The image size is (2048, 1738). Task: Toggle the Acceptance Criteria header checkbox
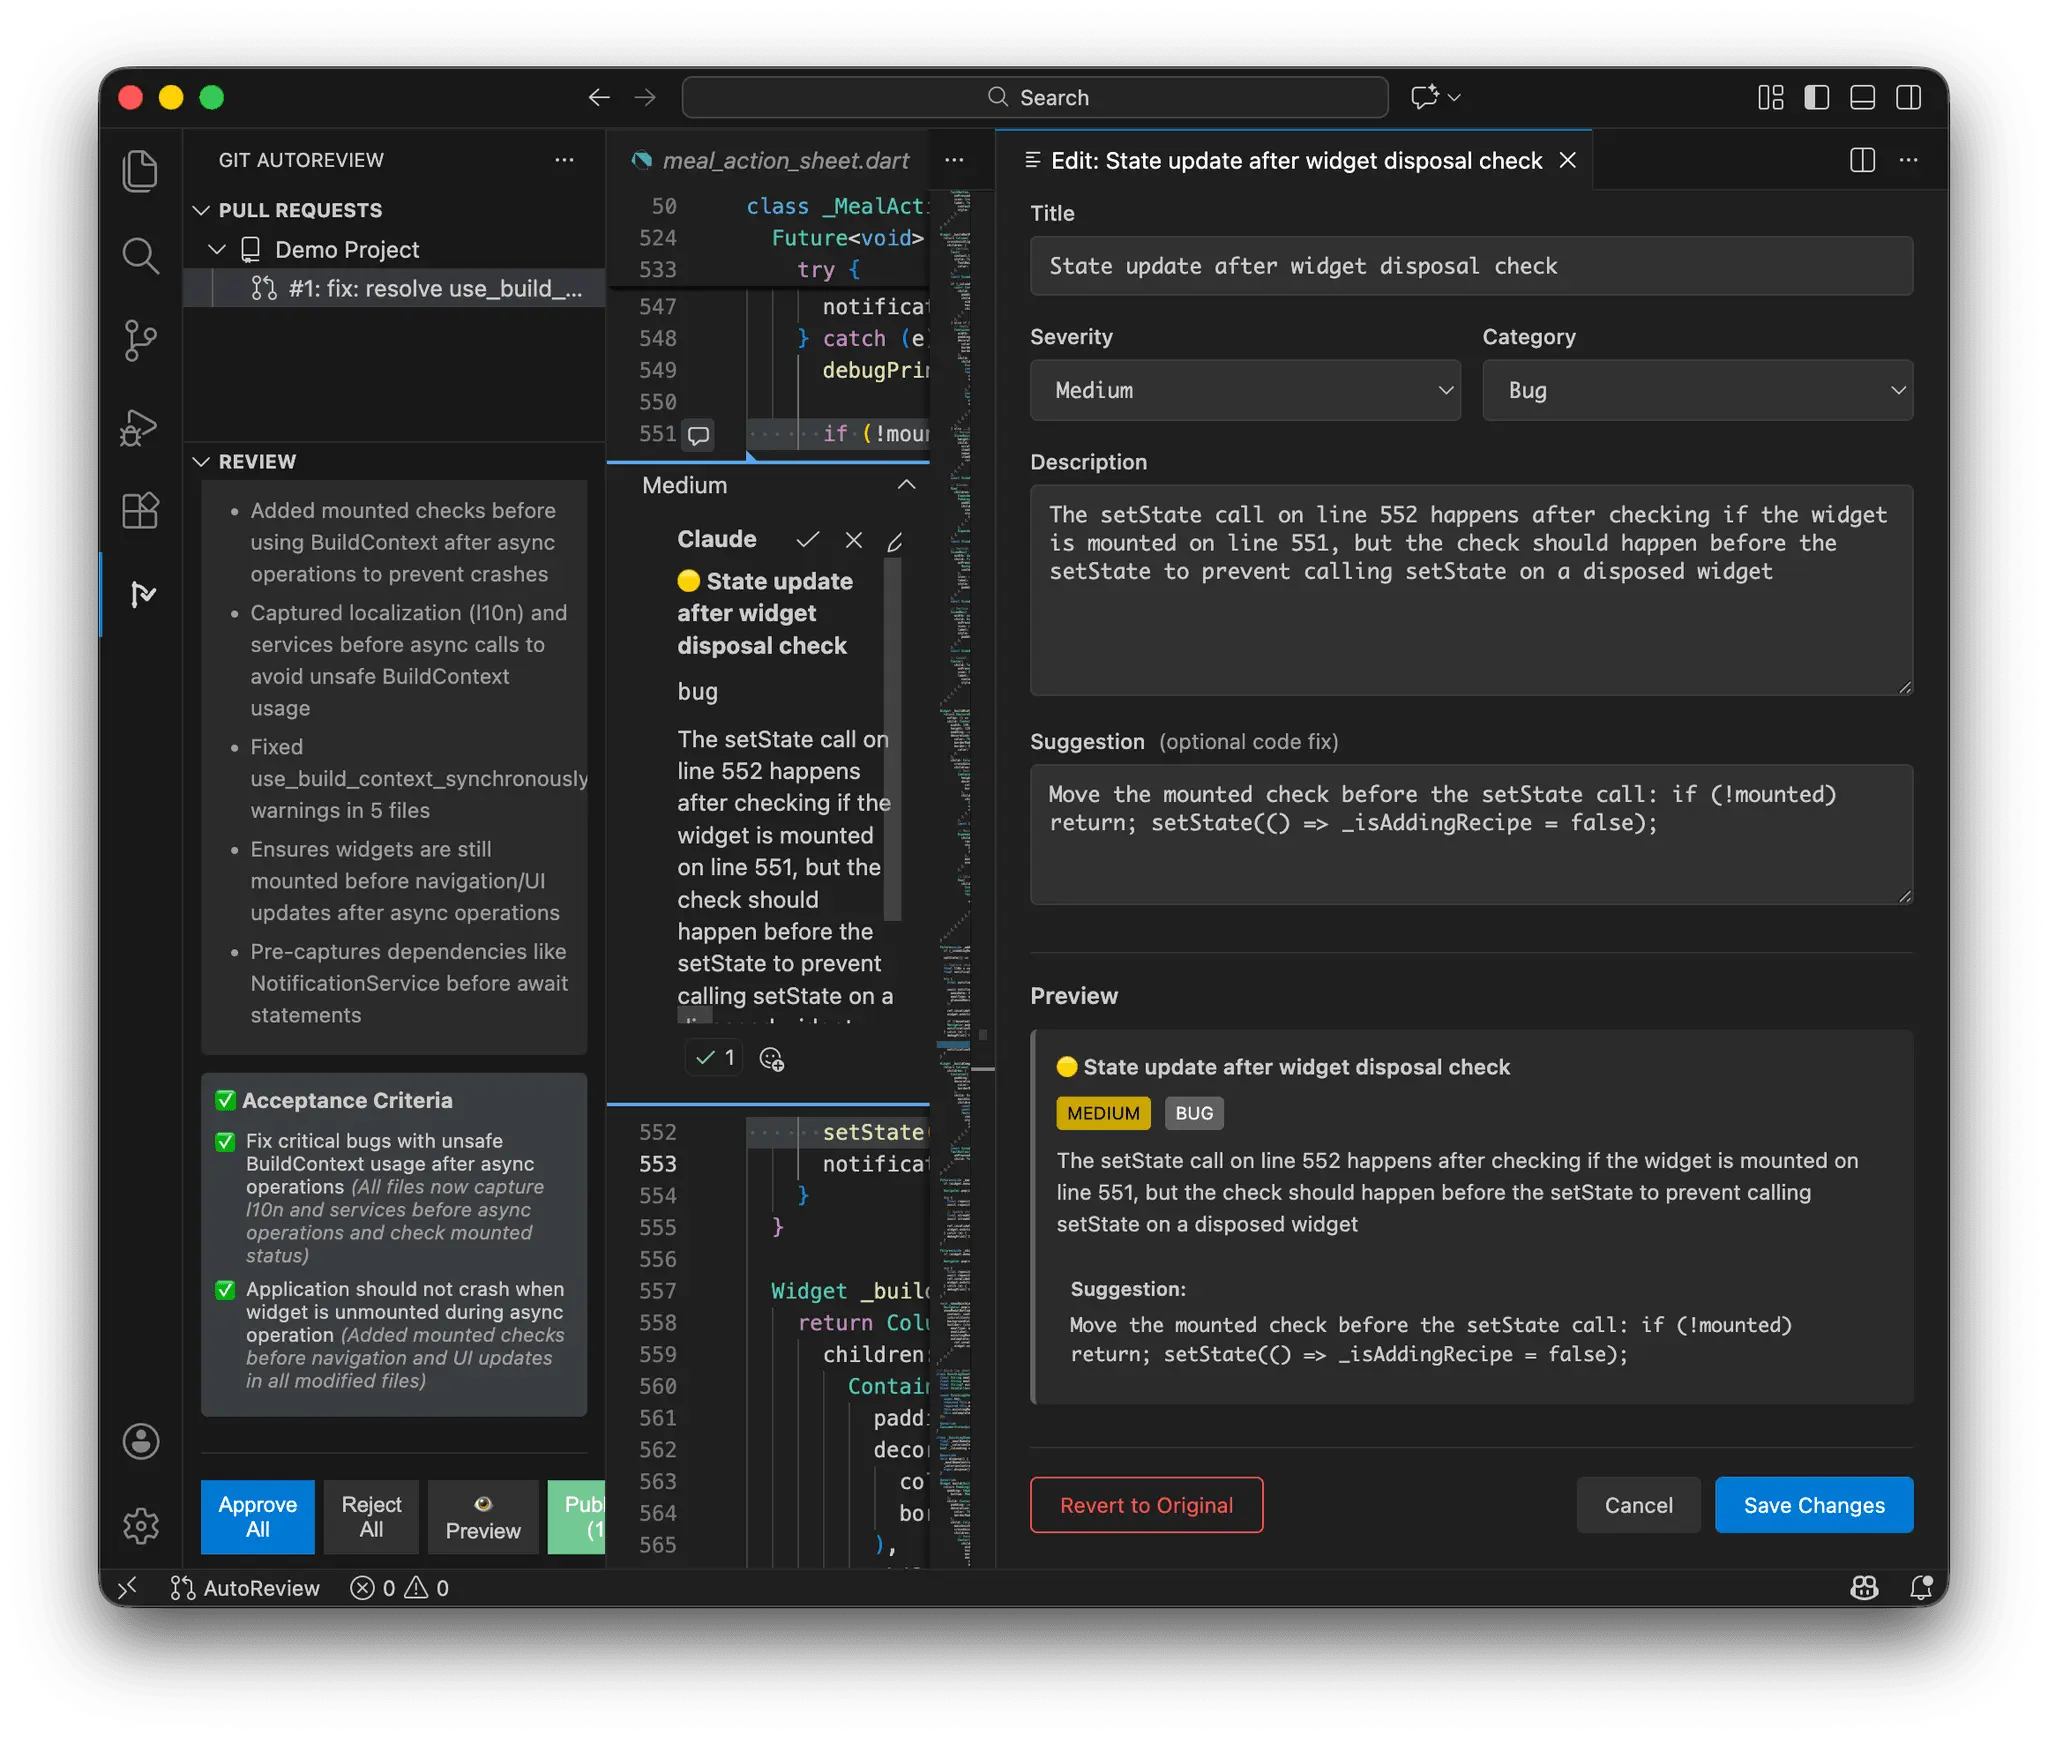coord(226,1100)
